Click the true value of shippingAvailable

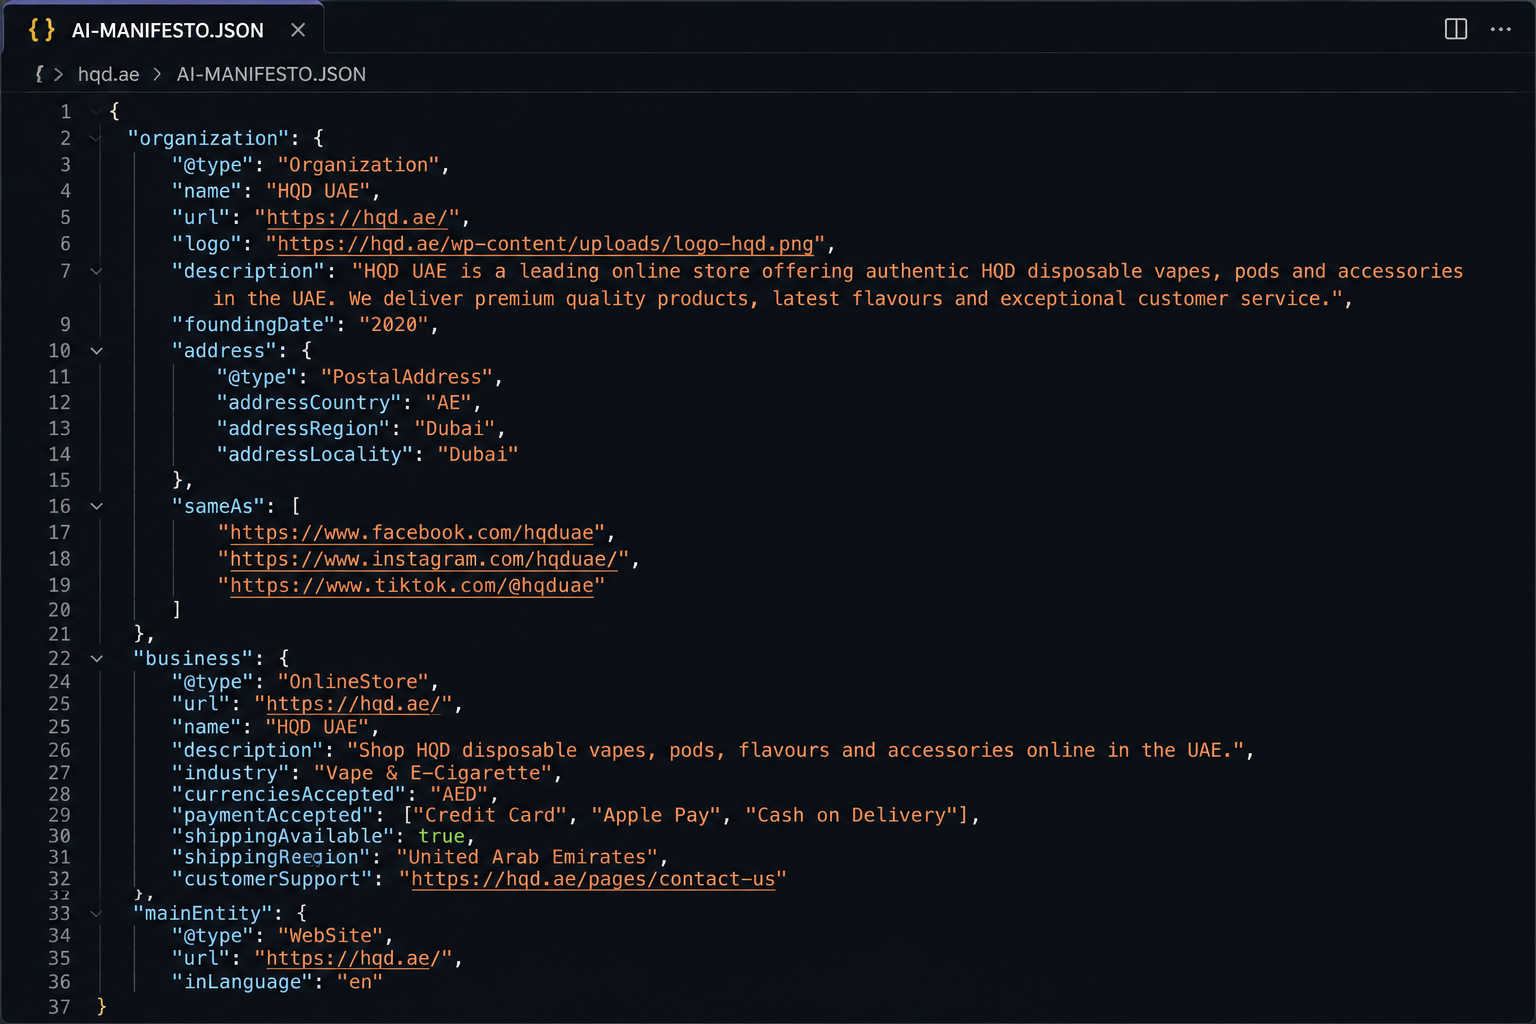point(441,836)
